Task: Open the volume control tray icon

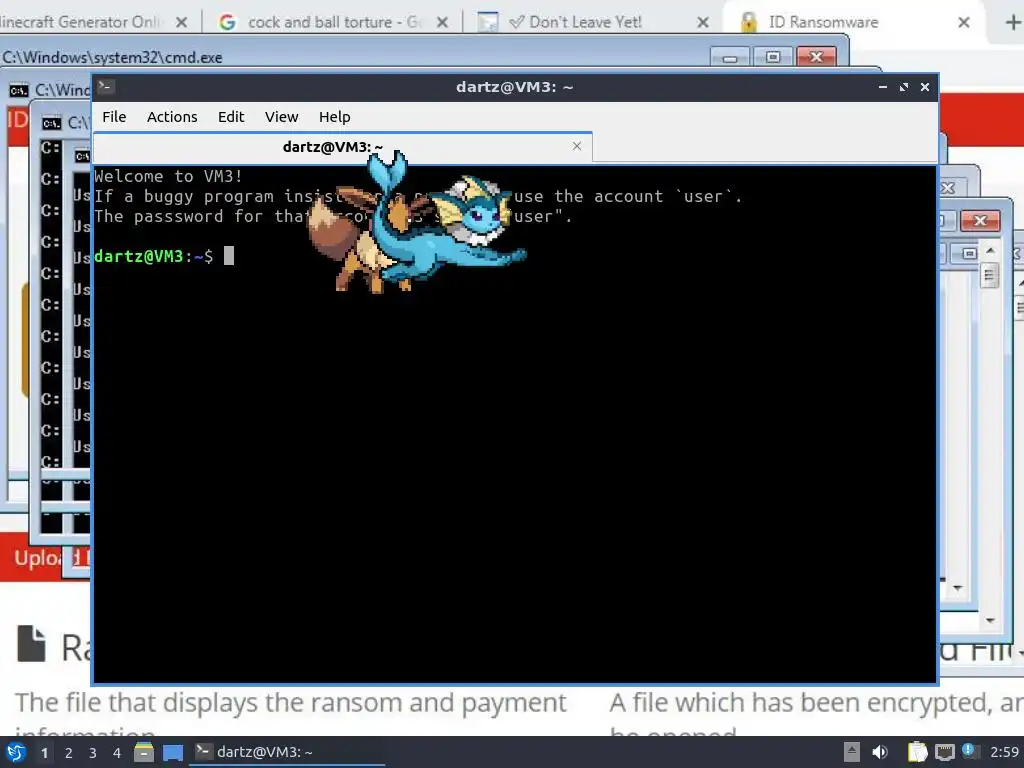Action: (x=880, y=752)
